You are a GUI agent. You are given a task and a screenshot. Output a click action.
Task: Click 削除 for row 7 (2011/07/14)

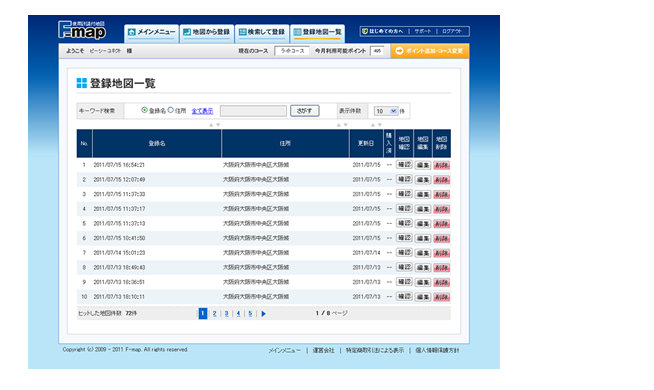pyautogui.click(x=442, y=253)
